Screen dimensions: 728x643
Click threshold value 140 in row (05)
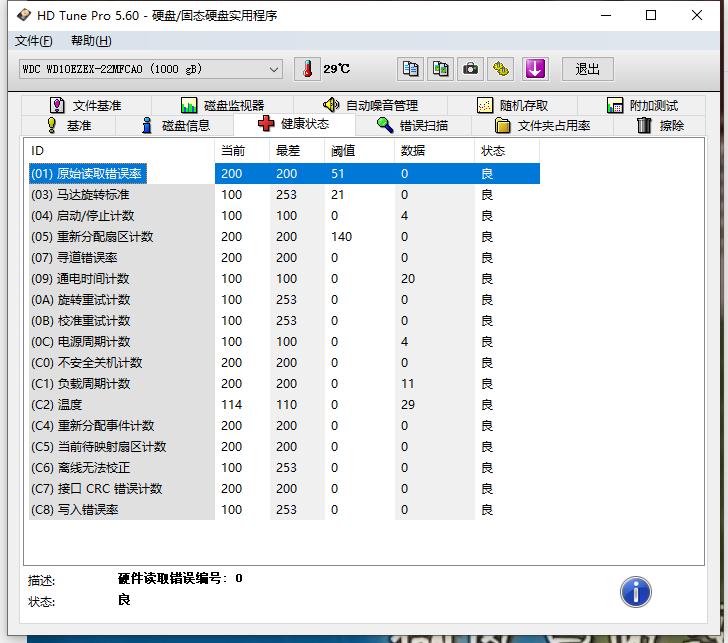tap(341, 237)
